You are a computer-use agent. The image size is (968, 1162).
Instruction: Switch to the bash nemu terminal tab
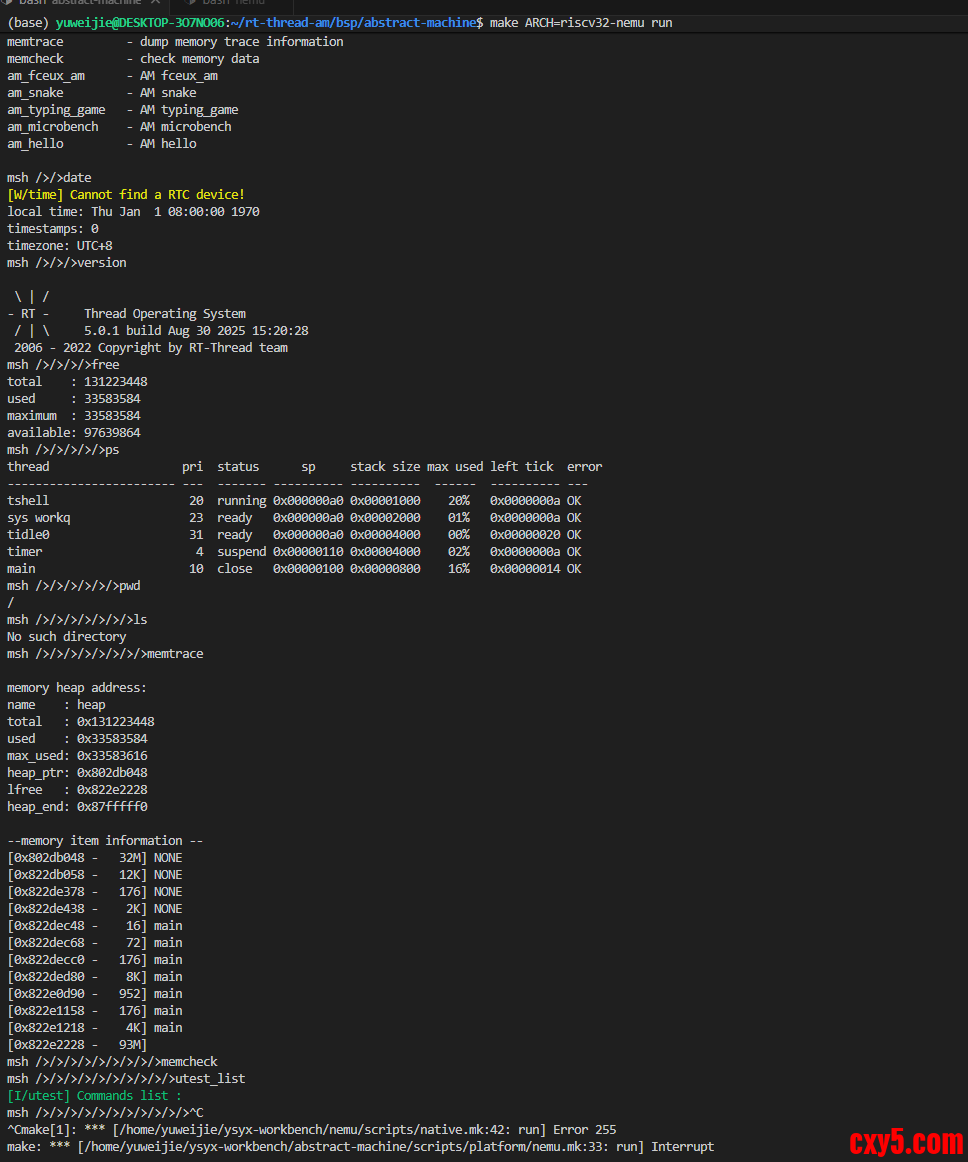[236, 3]
